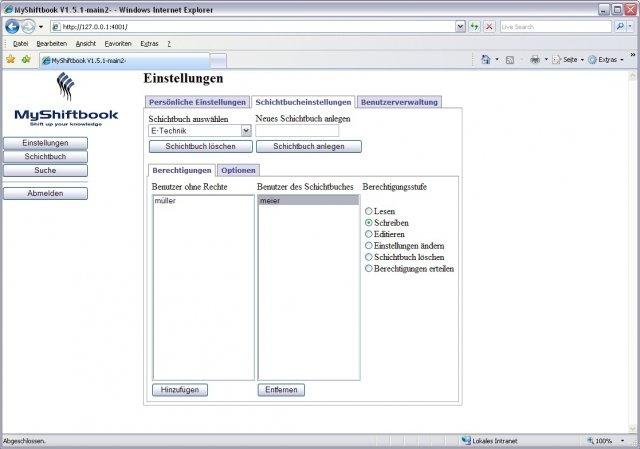640x449 pixels.
Task: Click Schichtbuch löschen button
Action: pos(200,147)
